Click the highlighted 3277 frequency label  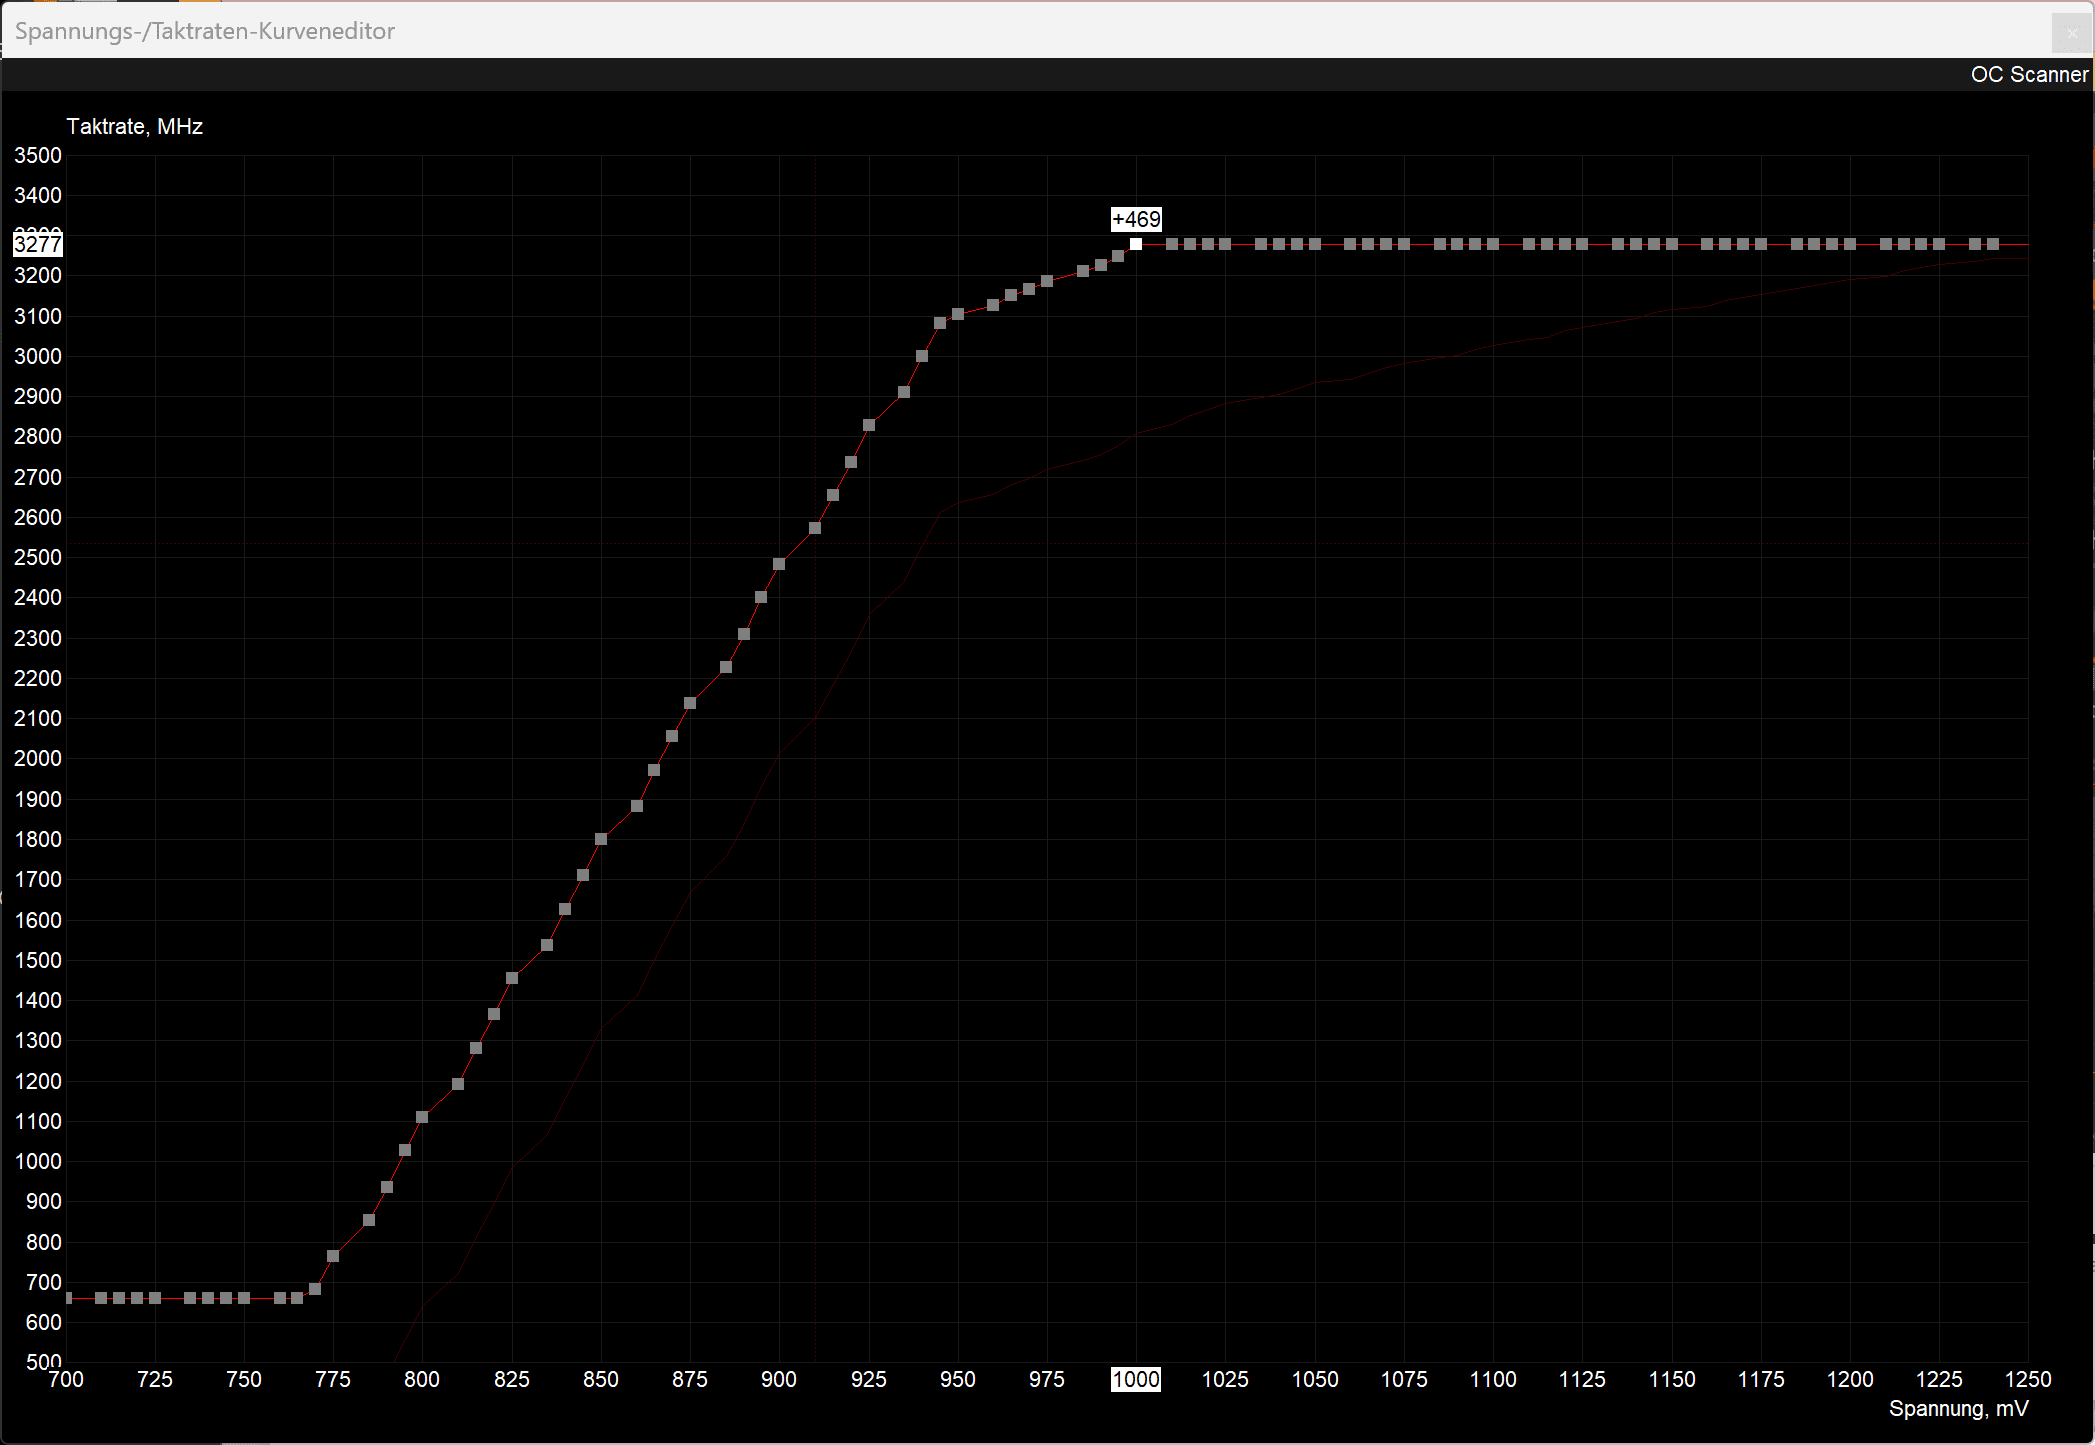point(38,244)
